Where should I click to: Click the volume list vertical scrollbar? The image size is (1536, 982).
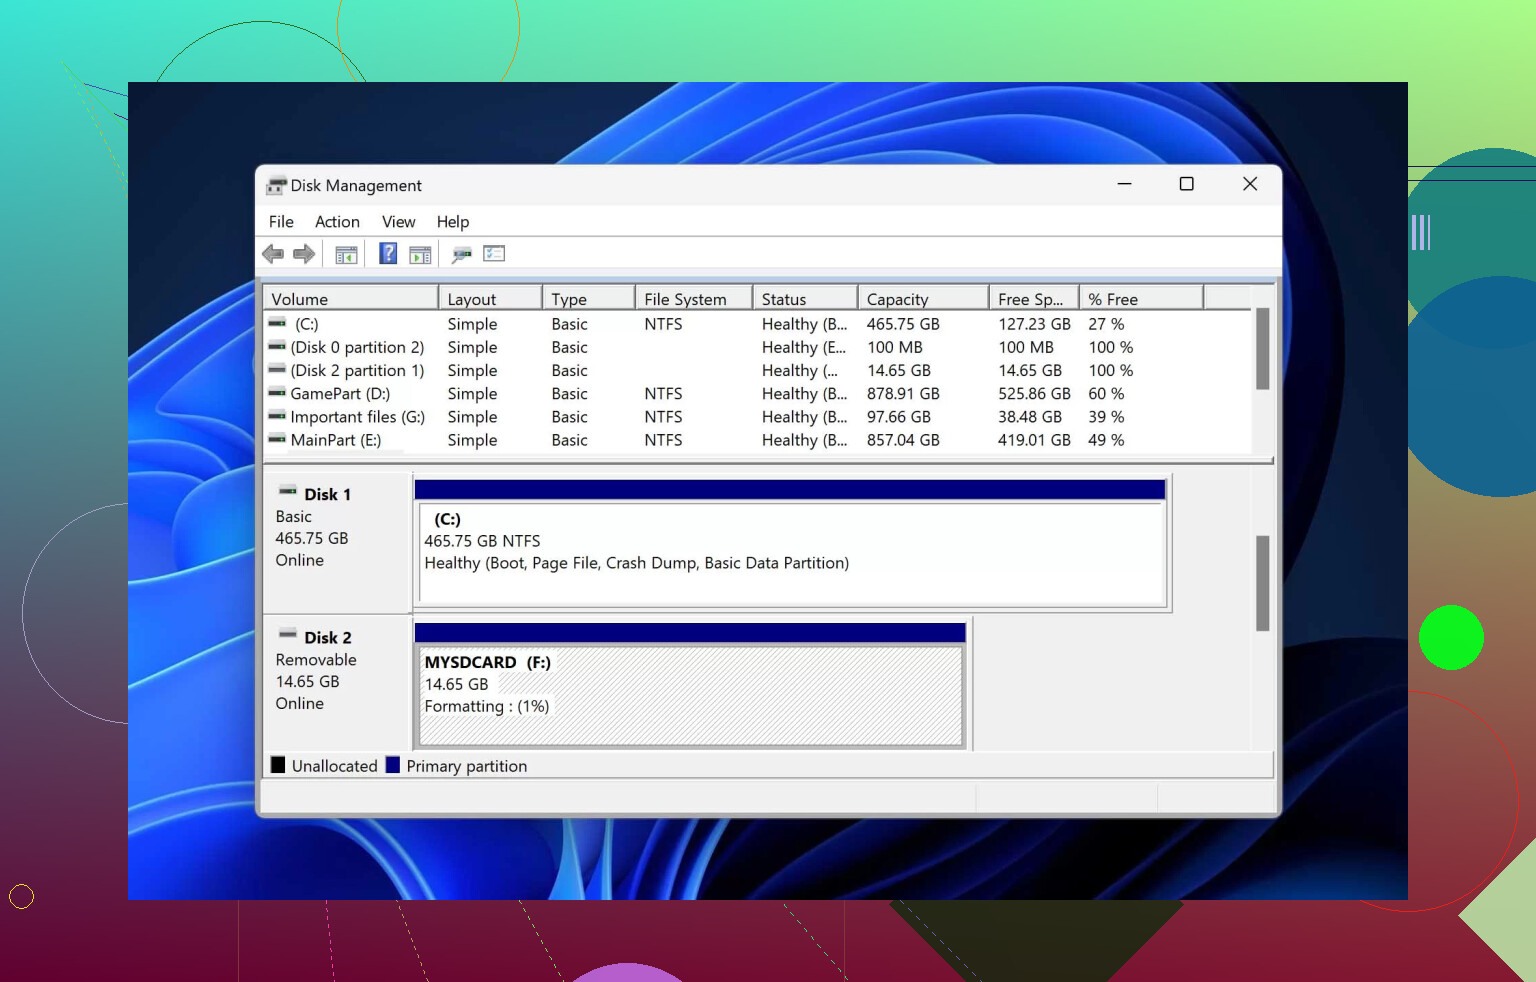[x=1262, y=349]
